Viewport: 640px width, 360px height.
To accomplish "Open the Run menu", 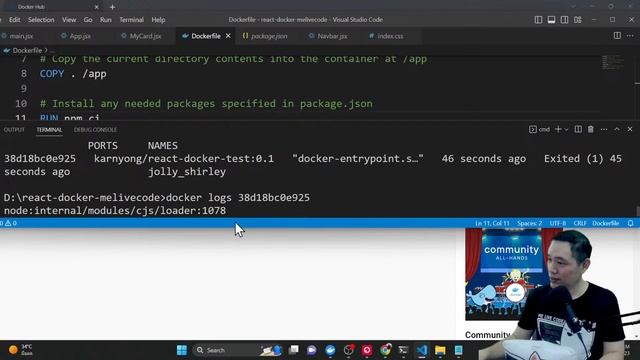I will [106, 20].
